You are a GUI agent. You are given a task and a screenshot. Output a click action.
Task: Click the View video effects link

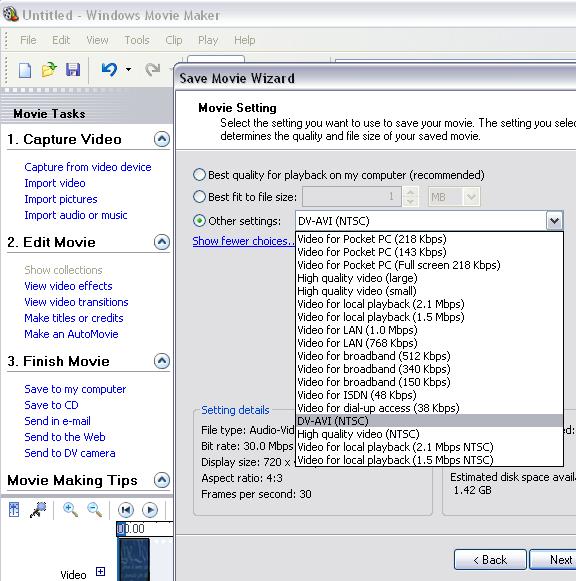point(68,286)
